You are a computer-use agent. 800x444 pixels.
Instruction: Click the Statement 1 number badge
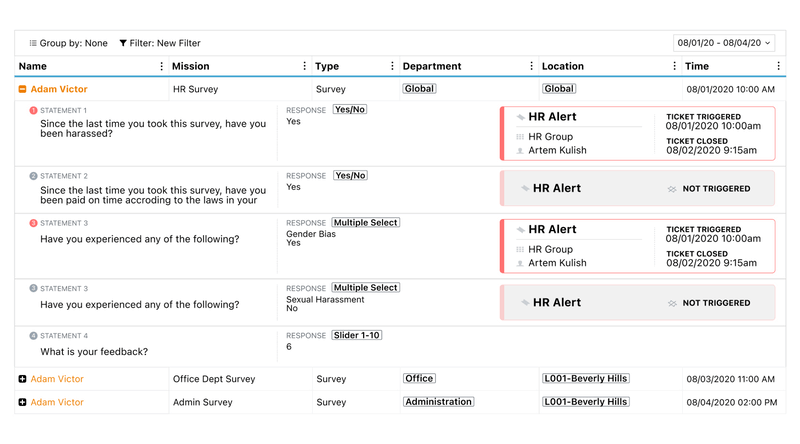33,110
